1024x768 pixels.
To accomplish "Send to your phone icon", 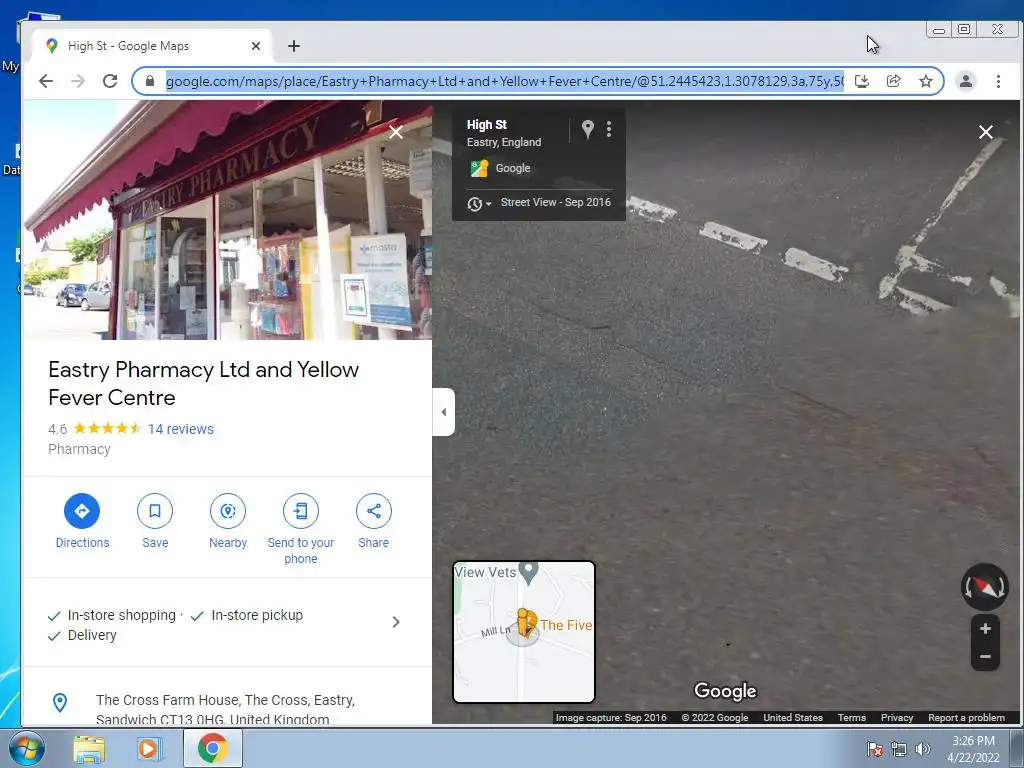I will [x=300, y=511].
